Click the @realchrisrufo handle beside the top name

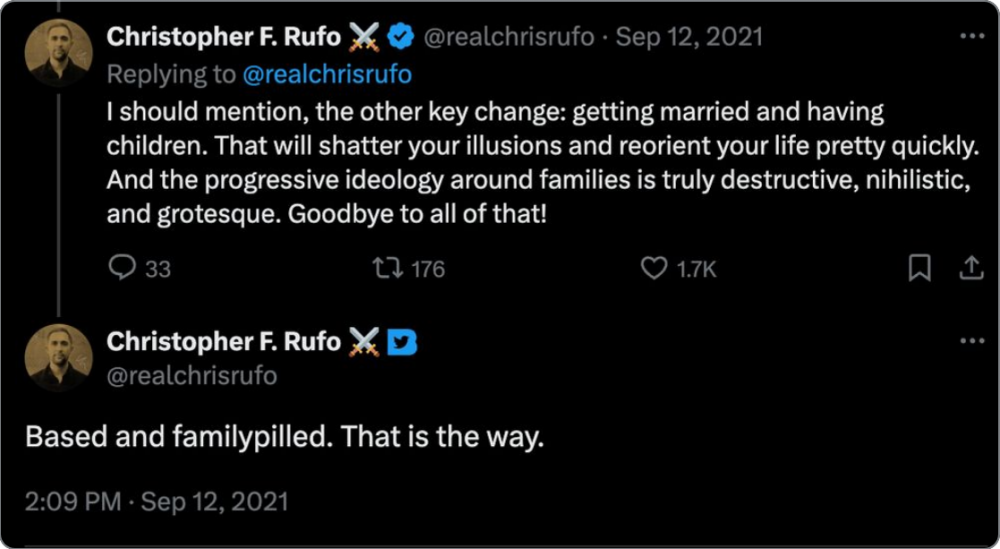click(510, 38)
